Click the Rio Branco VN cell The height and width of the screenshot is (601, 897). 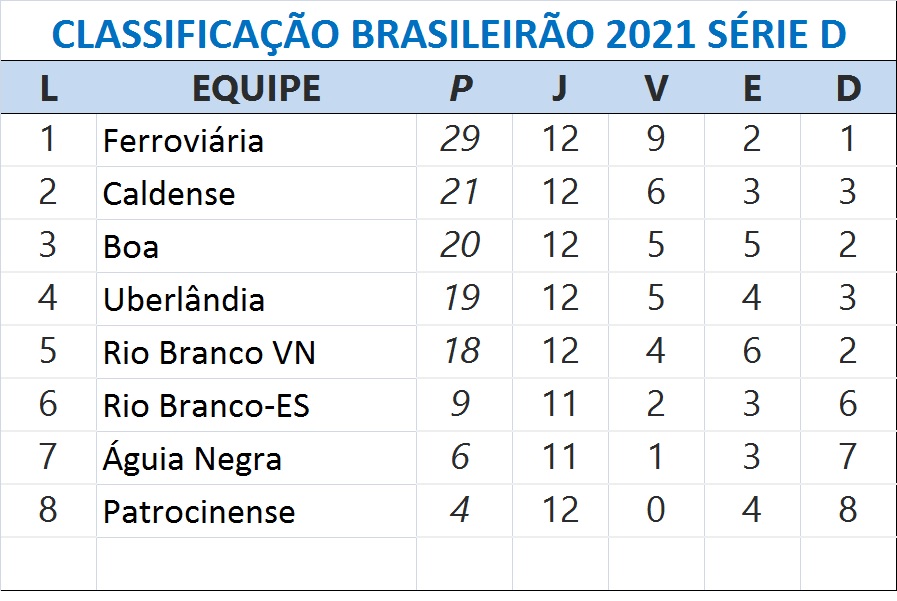pos(209,352)
